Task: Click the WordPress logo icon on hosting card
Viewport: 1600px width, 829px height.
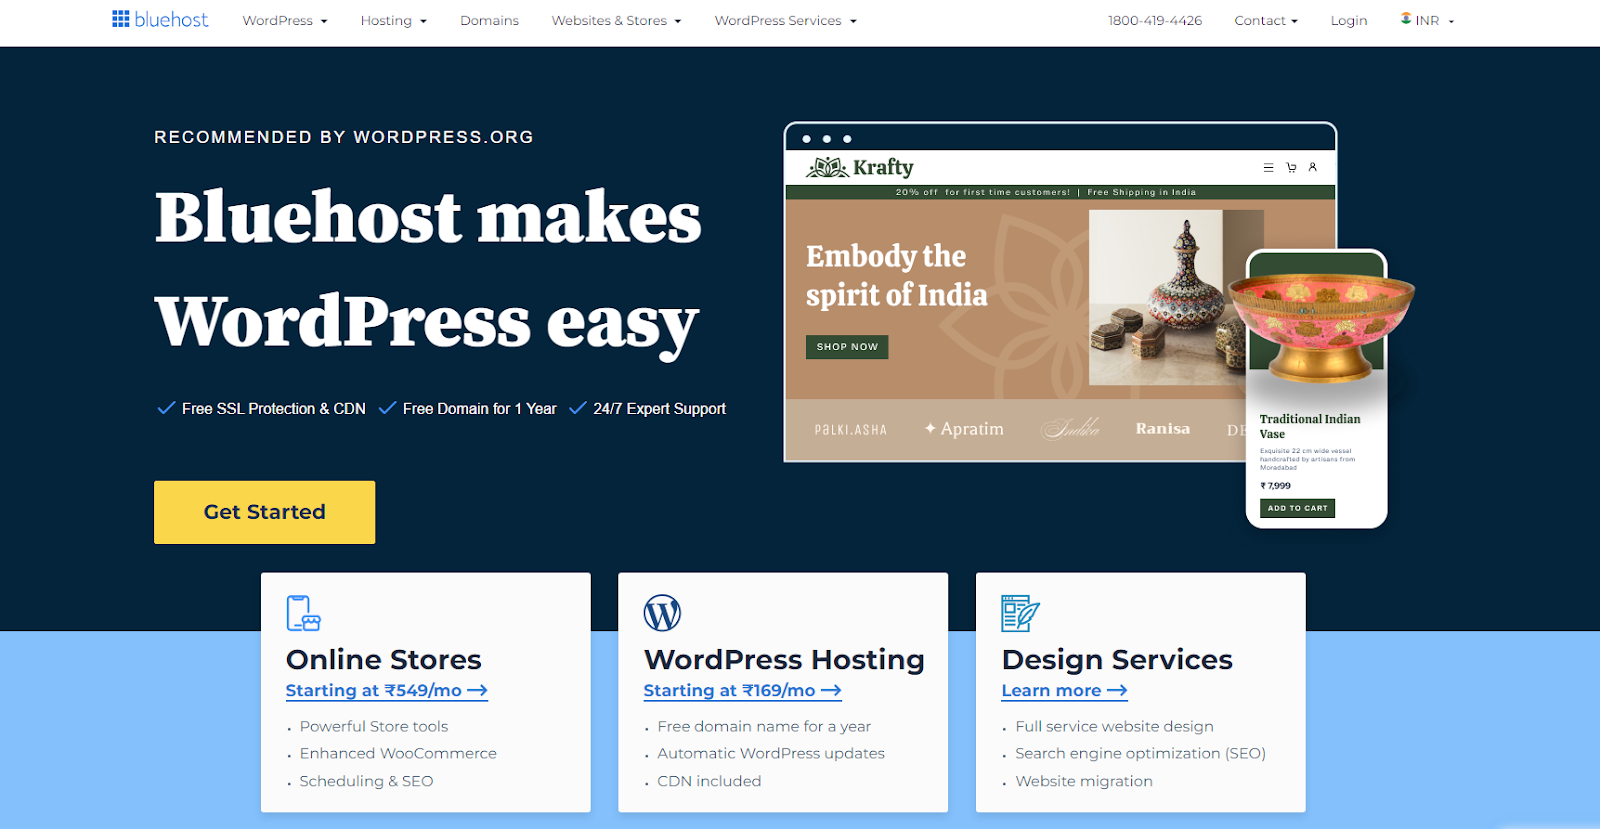Action: tap(662, 613)
